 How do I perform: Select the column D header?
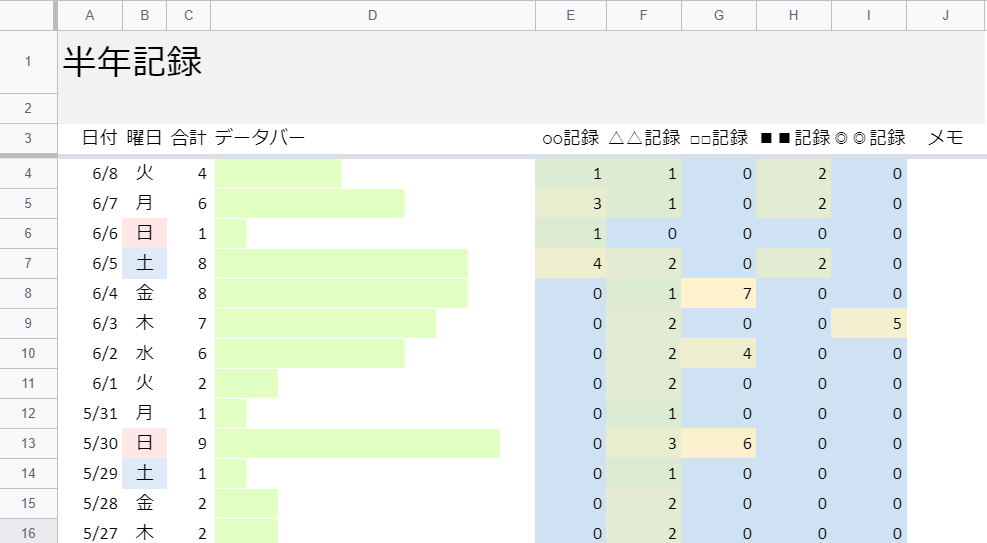(373, 15)
